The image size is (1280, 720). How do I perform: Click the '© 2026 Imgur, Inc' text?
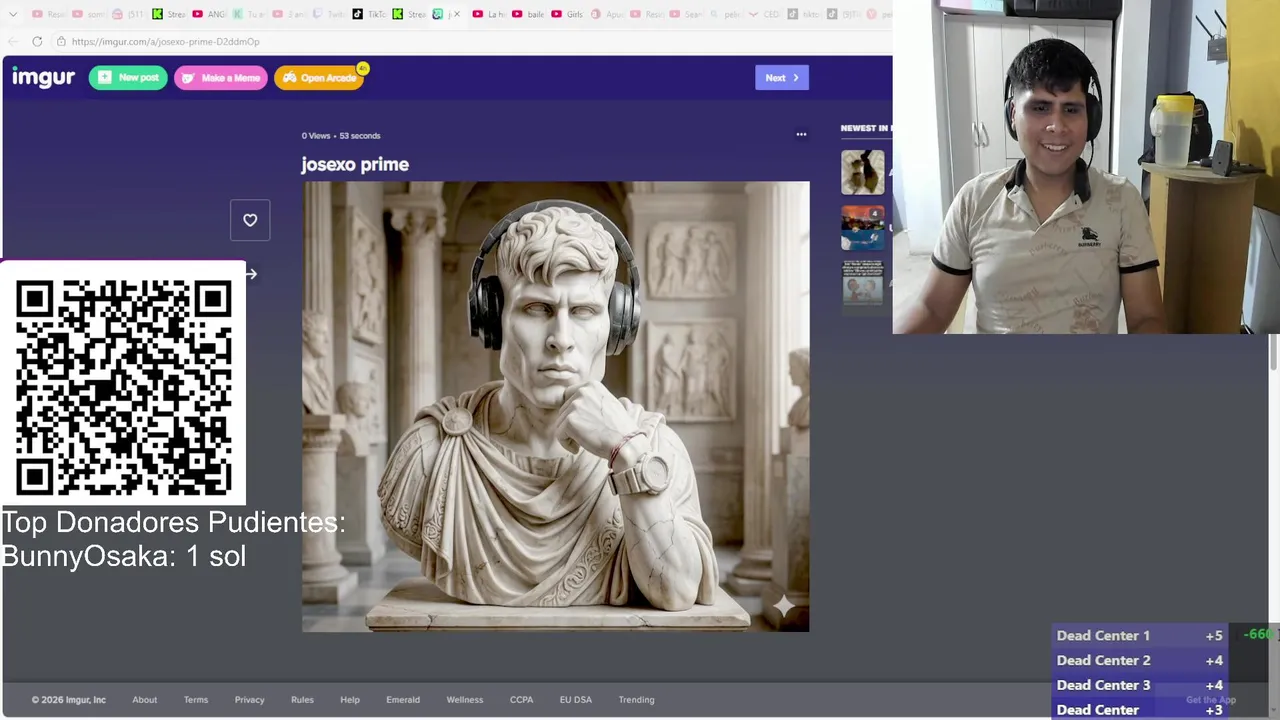[x=68, y=700]
